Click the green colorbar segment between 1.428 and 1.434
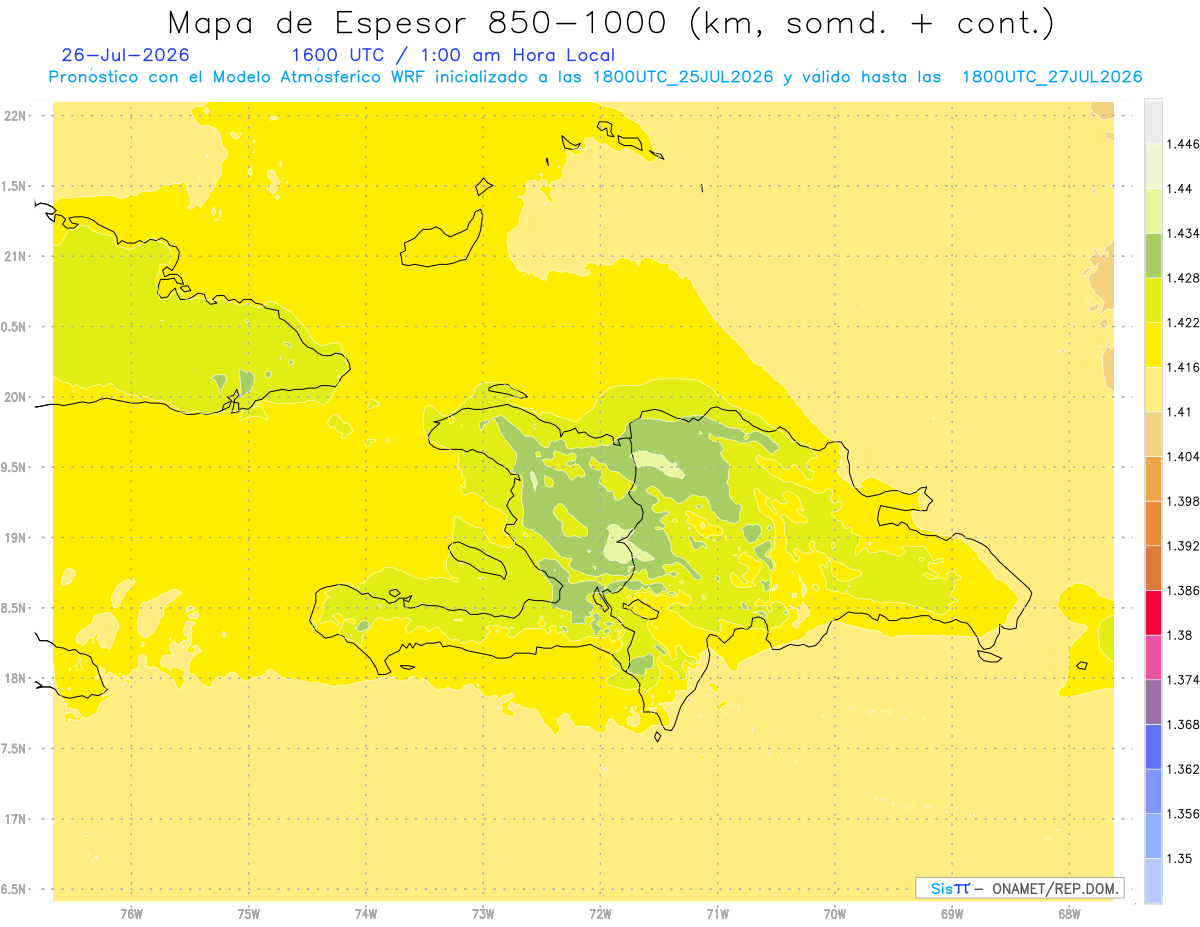 (x=1153, y=255)
